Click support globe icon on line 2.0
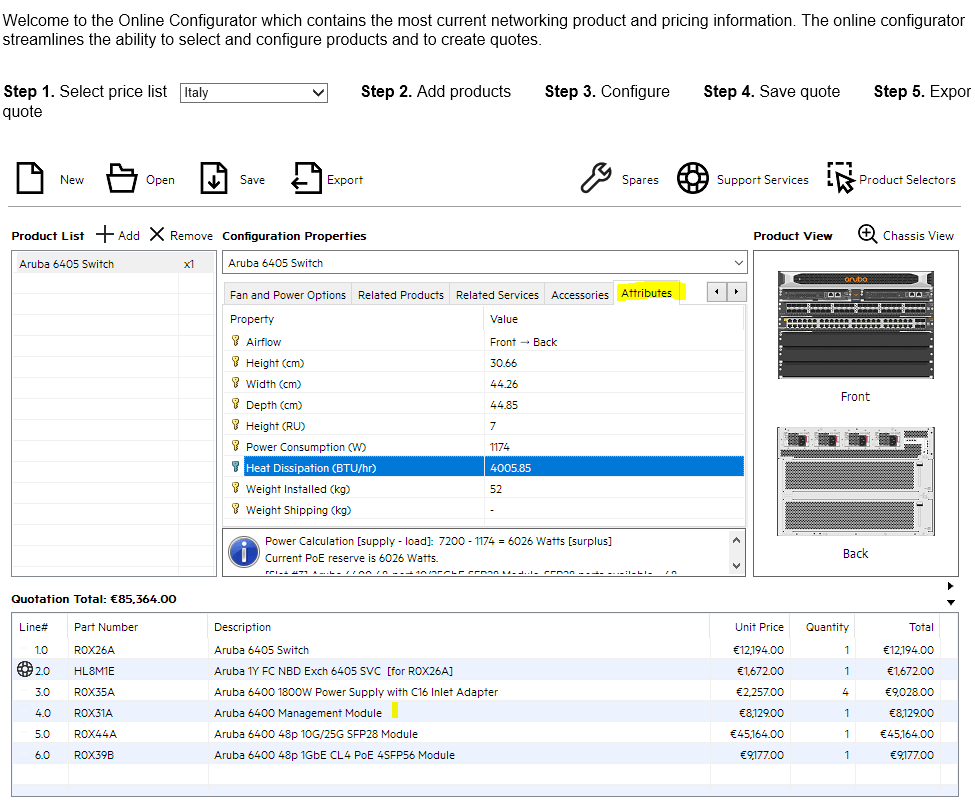Viewport: 975px width, 803px height. click(25, 669)
